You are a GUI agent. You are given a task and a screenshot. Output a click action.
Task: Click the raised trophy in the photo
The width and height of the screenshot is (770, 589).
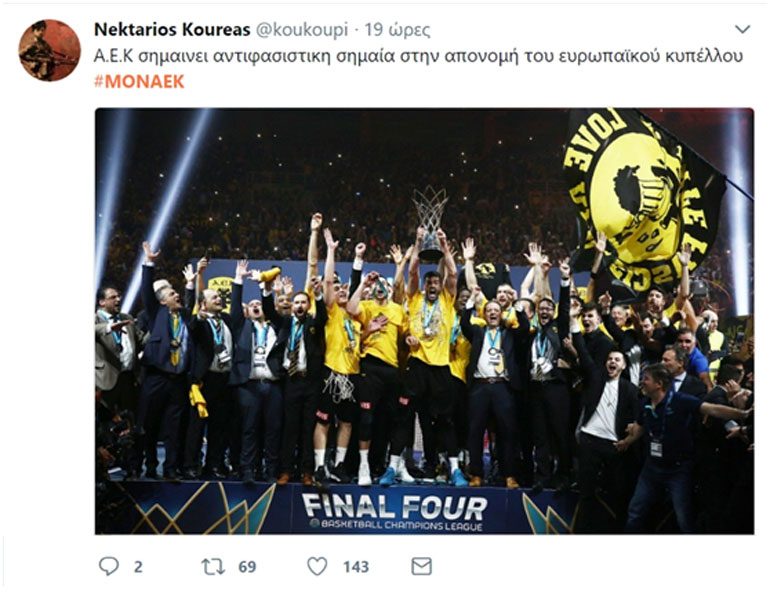coord(430,222)
